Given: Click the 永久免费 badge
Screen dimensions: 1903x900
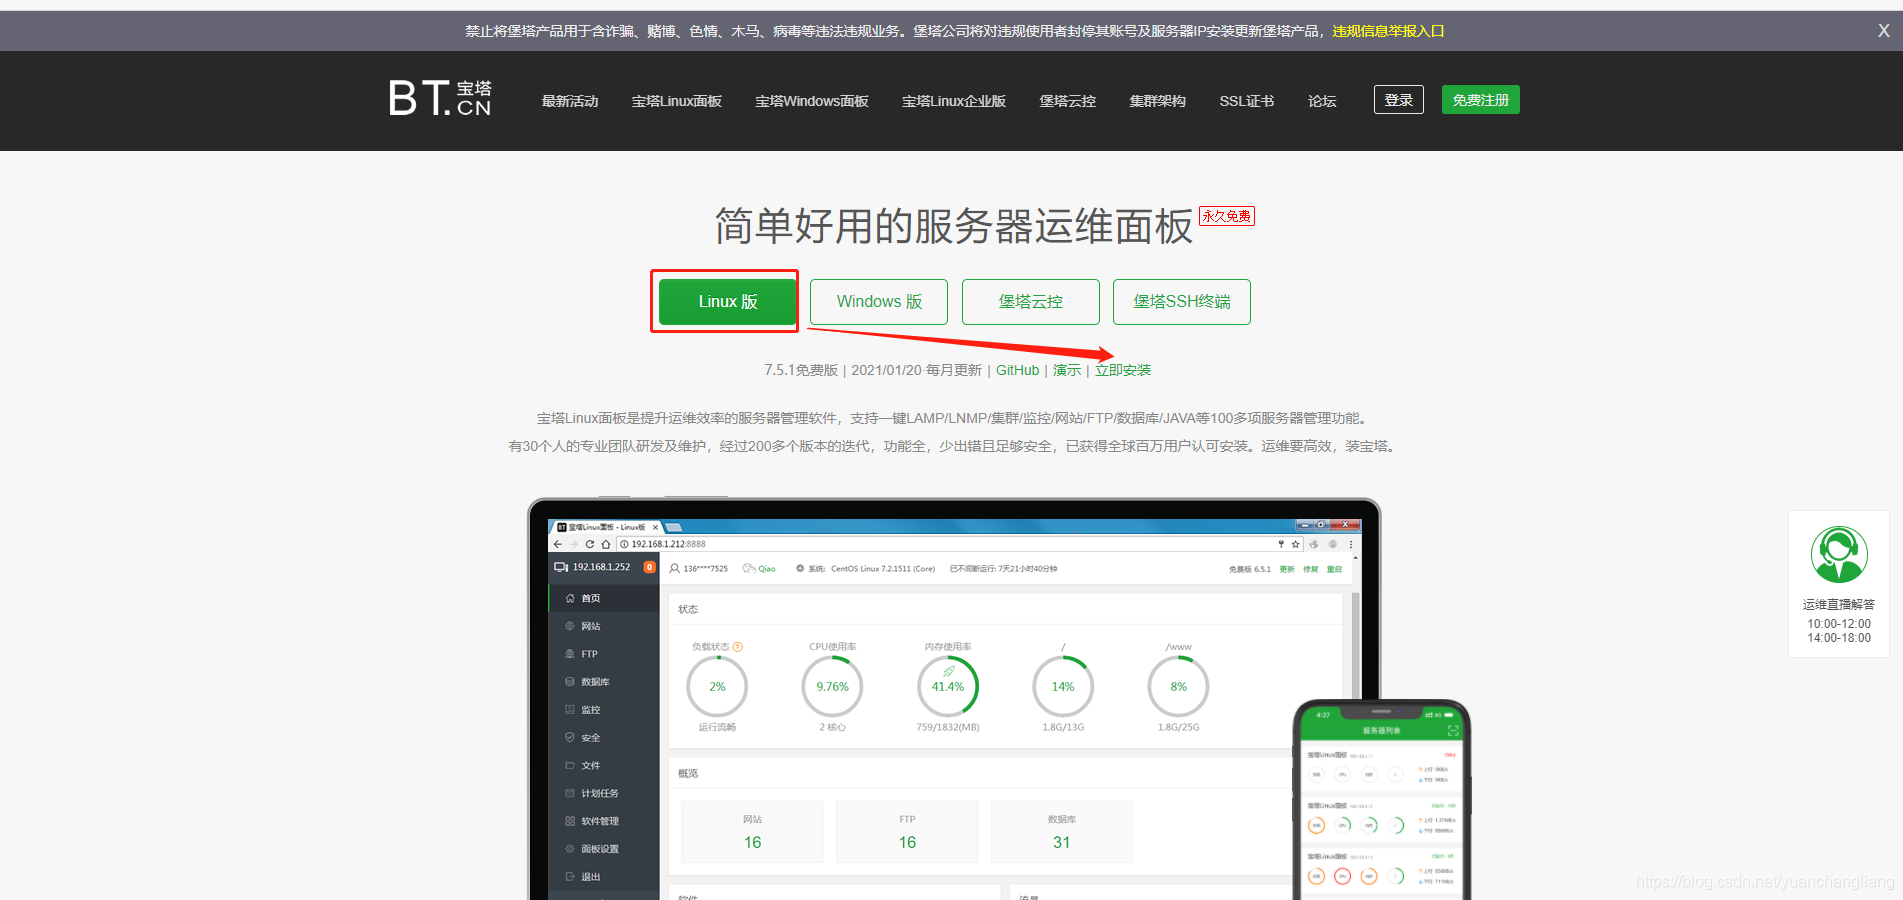Looking at the screenshot, I should click(1227, 216).
